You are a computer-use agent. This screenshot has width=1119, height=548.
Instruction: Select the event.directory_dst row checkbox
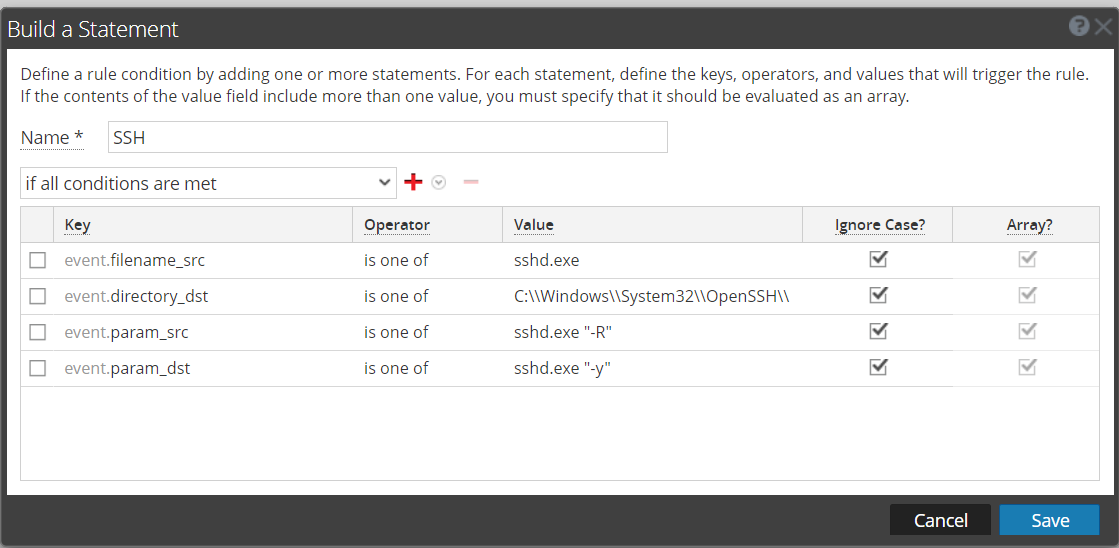[x=37, y=296]
